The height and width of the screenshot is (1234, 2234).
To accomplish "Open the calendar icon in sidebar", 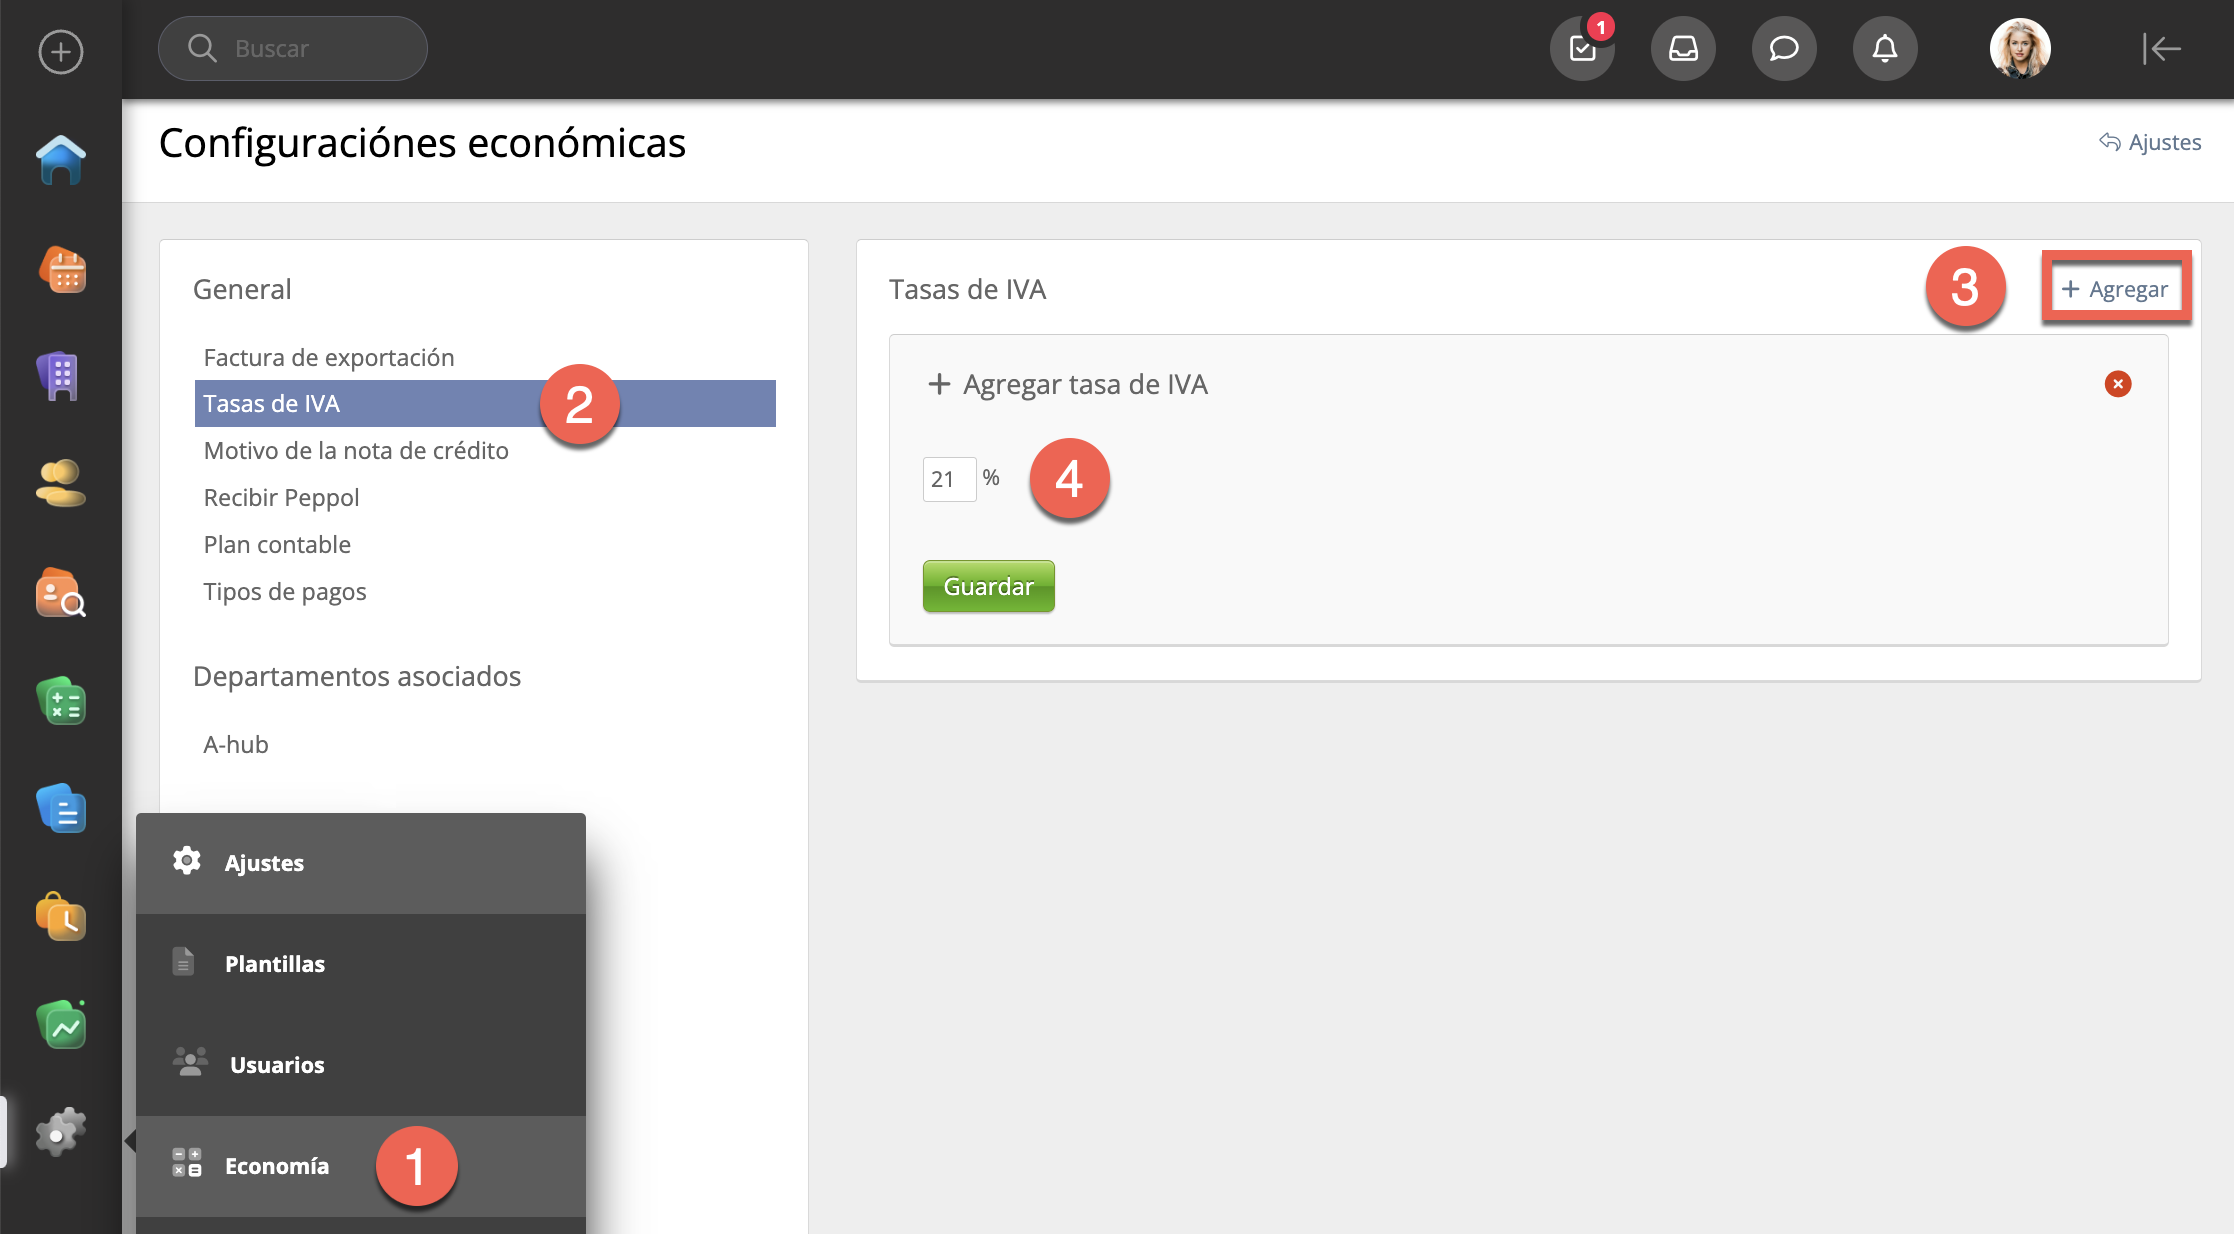I will pyautogui.click(x=61, y=270).
